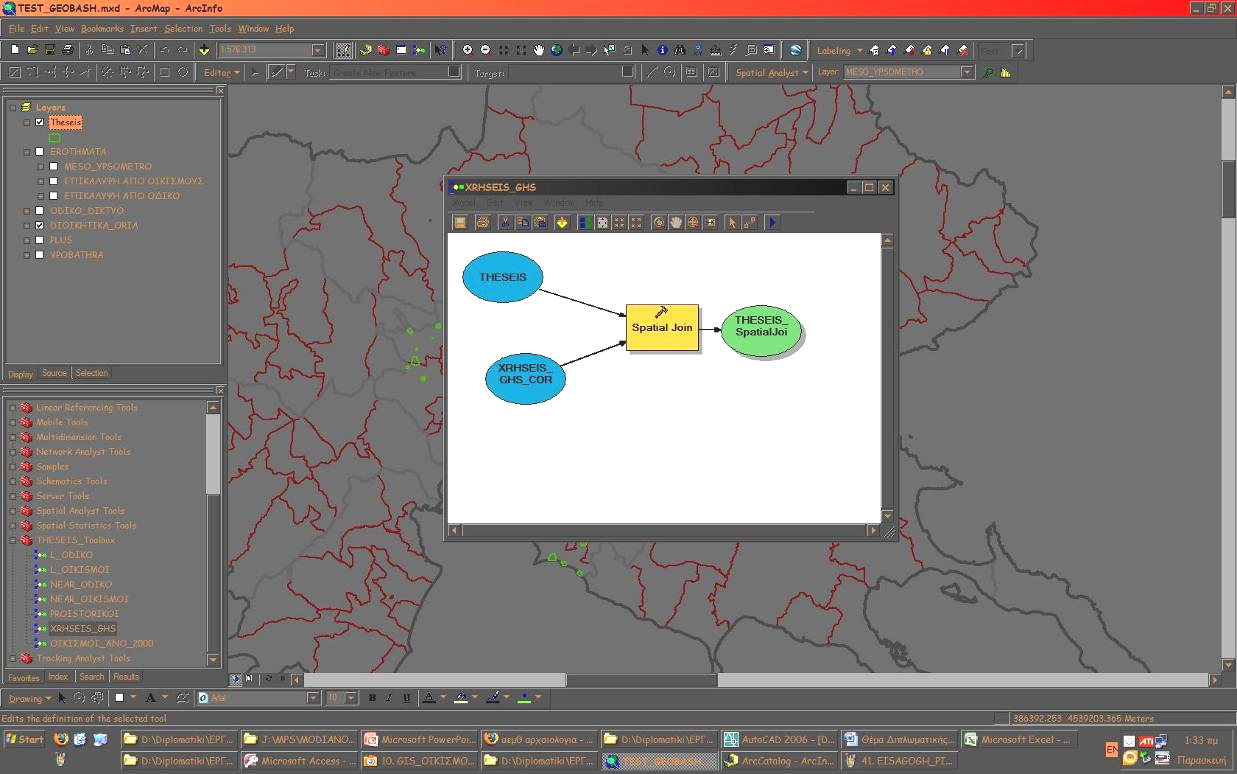The width and height of the screenshot is (1237, 774).
Task: Click Auto Layout icon in model window
Action: pyautogui.click(x=585, y=223)
